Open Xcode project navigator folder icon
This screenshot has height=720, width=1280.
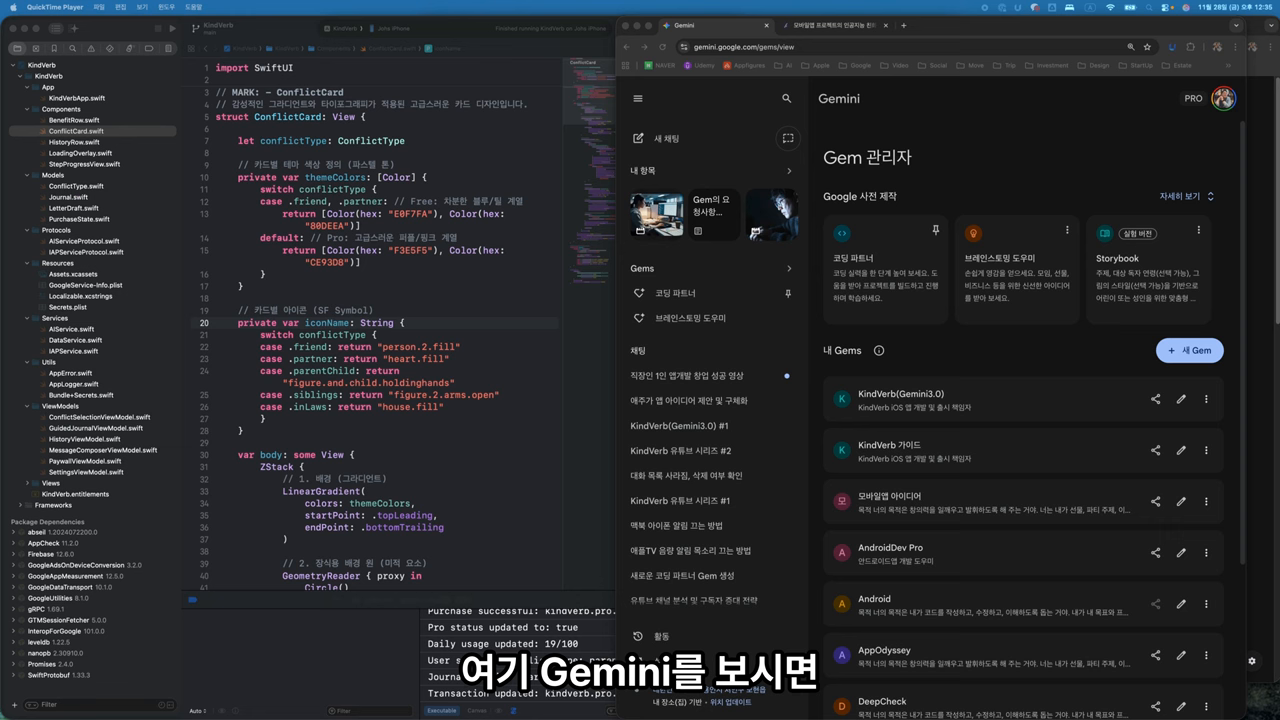pyautogui.click(x=17, y=48)
